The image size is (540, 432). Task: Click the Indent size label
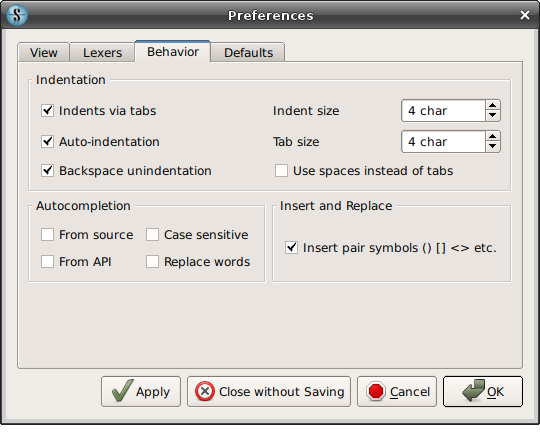[x=306, y=111]
